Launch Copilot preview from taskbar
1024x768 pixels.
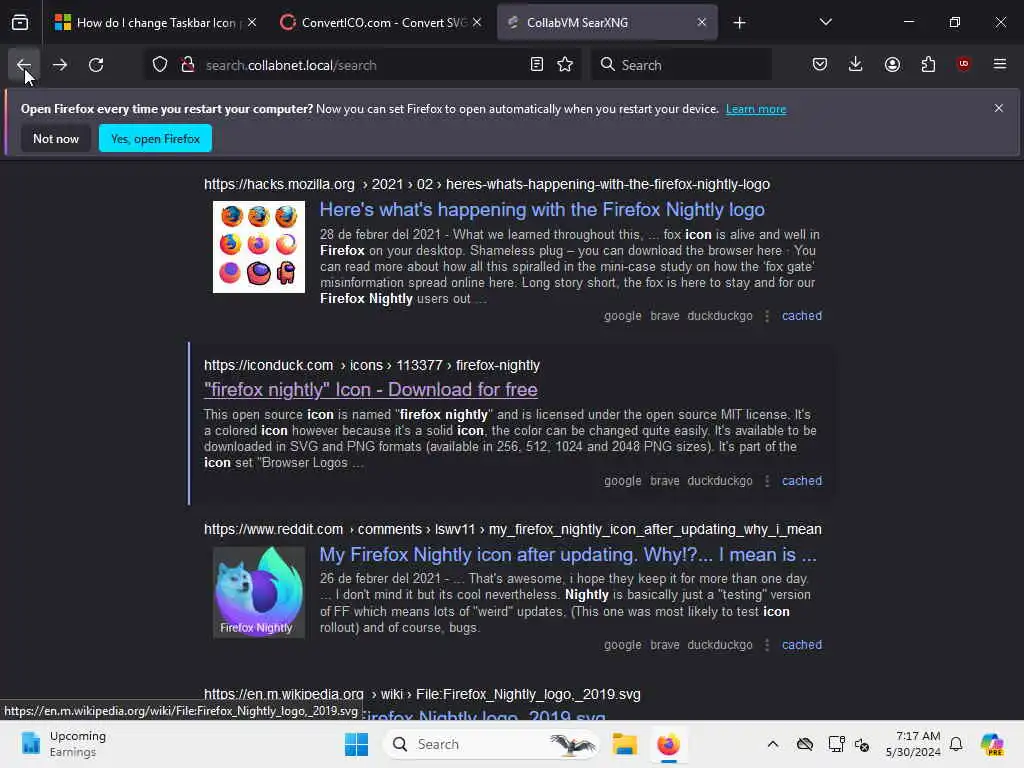coord(992,744)
